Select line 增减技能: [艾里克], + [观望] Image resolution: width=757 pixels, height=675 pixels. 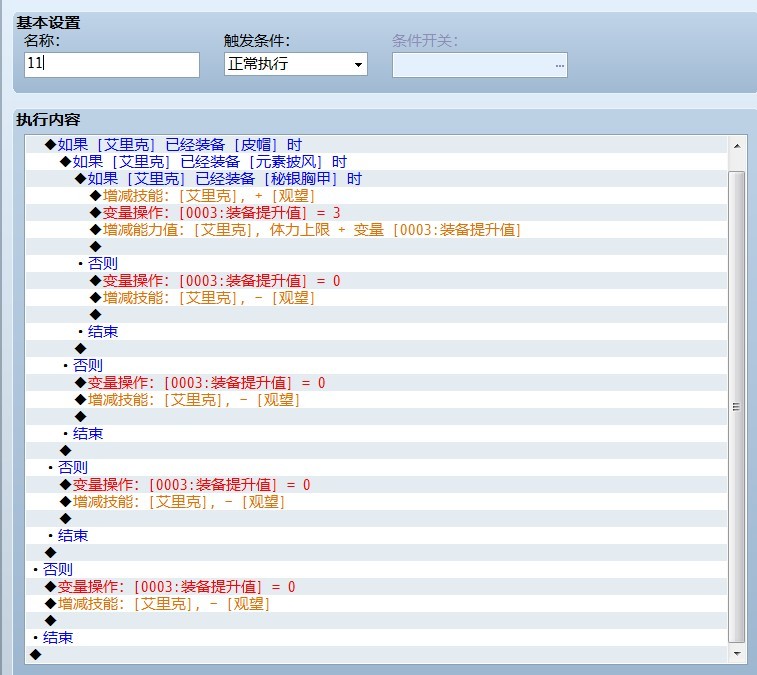click(376, 196)
